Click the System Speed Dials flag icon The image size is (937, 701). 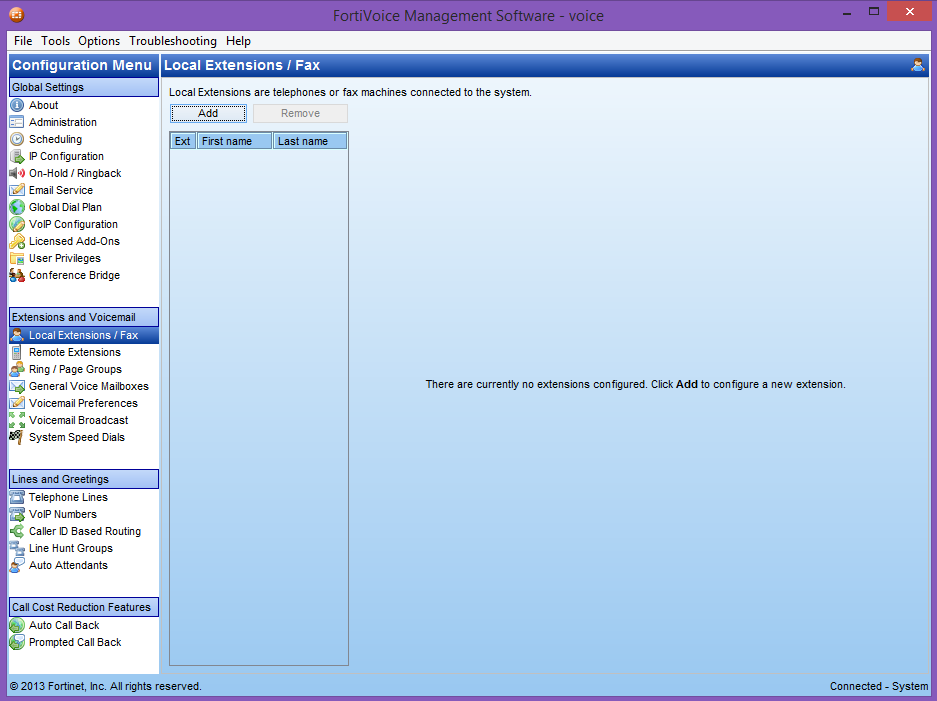[17, 437]
